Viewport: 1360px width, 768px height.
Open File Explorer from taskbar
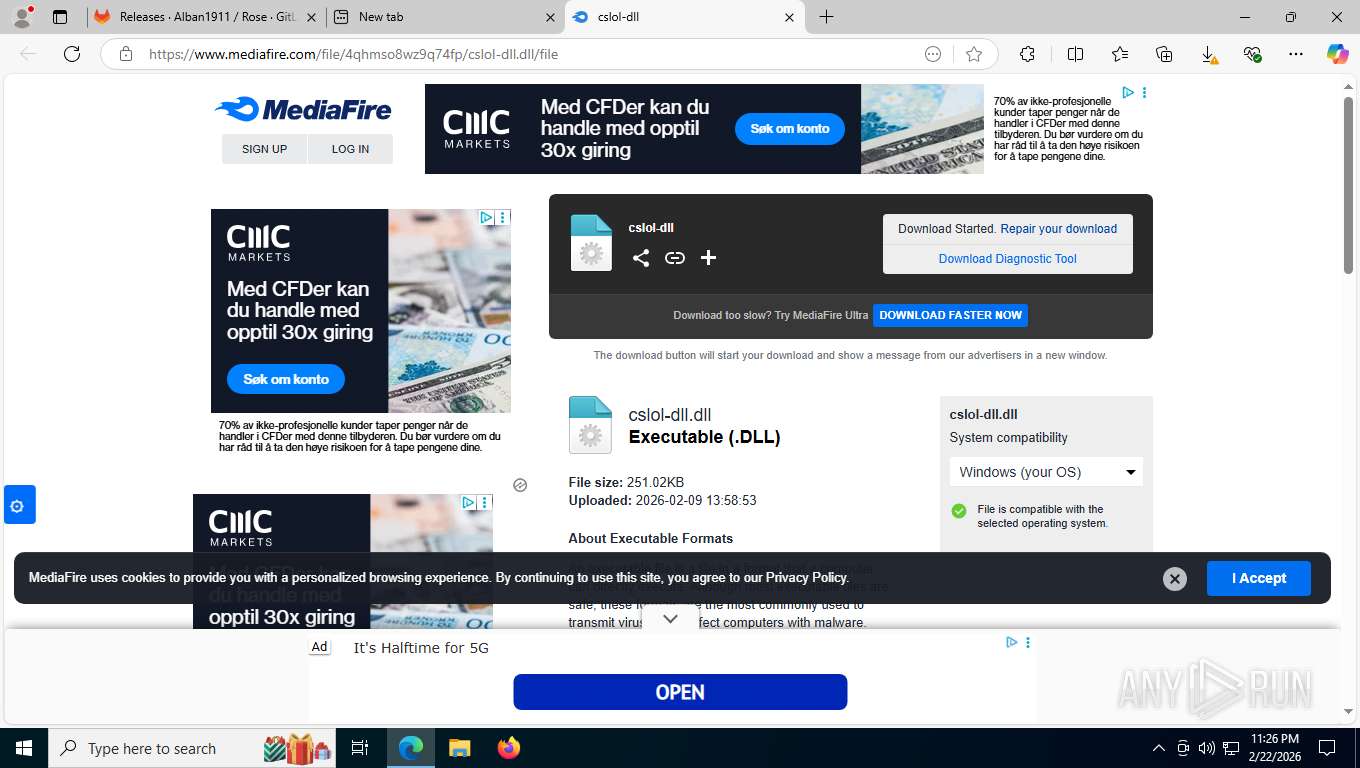pos(459,748)
